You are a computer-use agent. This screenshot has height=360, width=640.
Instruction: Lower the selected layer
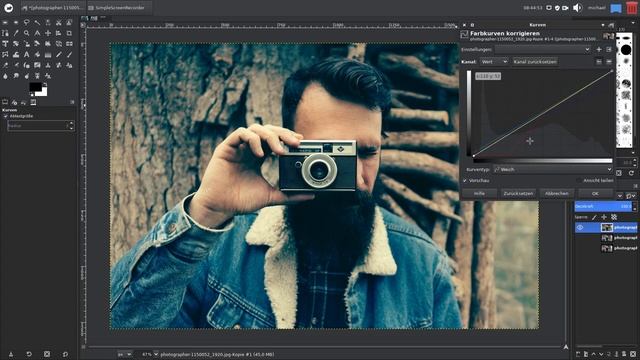pos(601,354)
